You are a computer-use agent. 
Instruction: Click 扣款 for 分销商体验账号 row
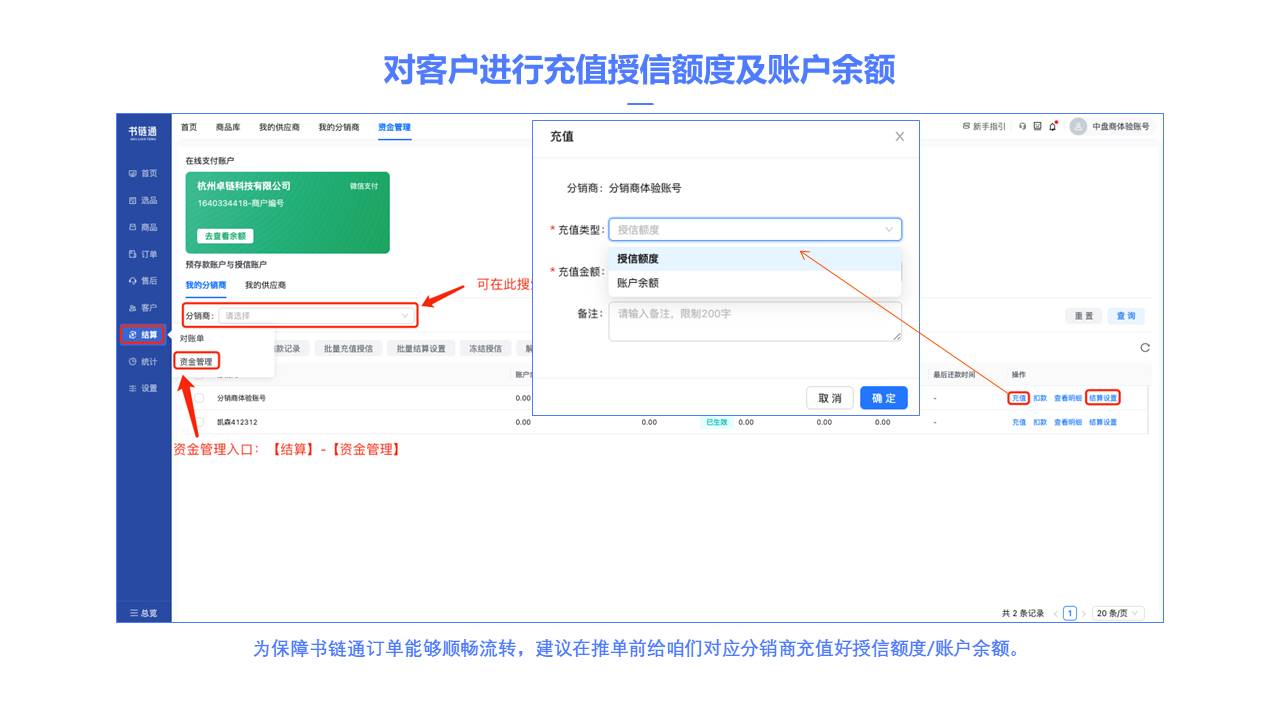click(1040, 398)
